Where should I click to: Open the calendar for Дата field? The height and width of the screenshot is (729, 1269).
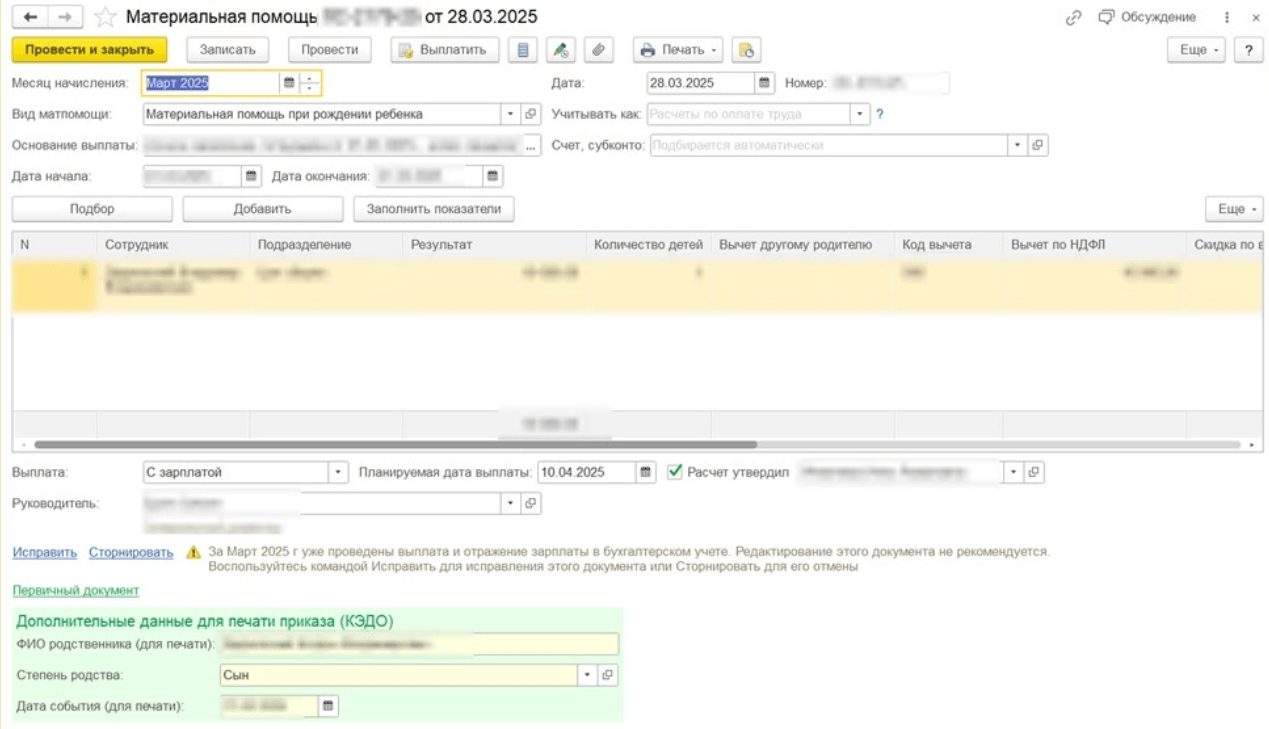764,83
